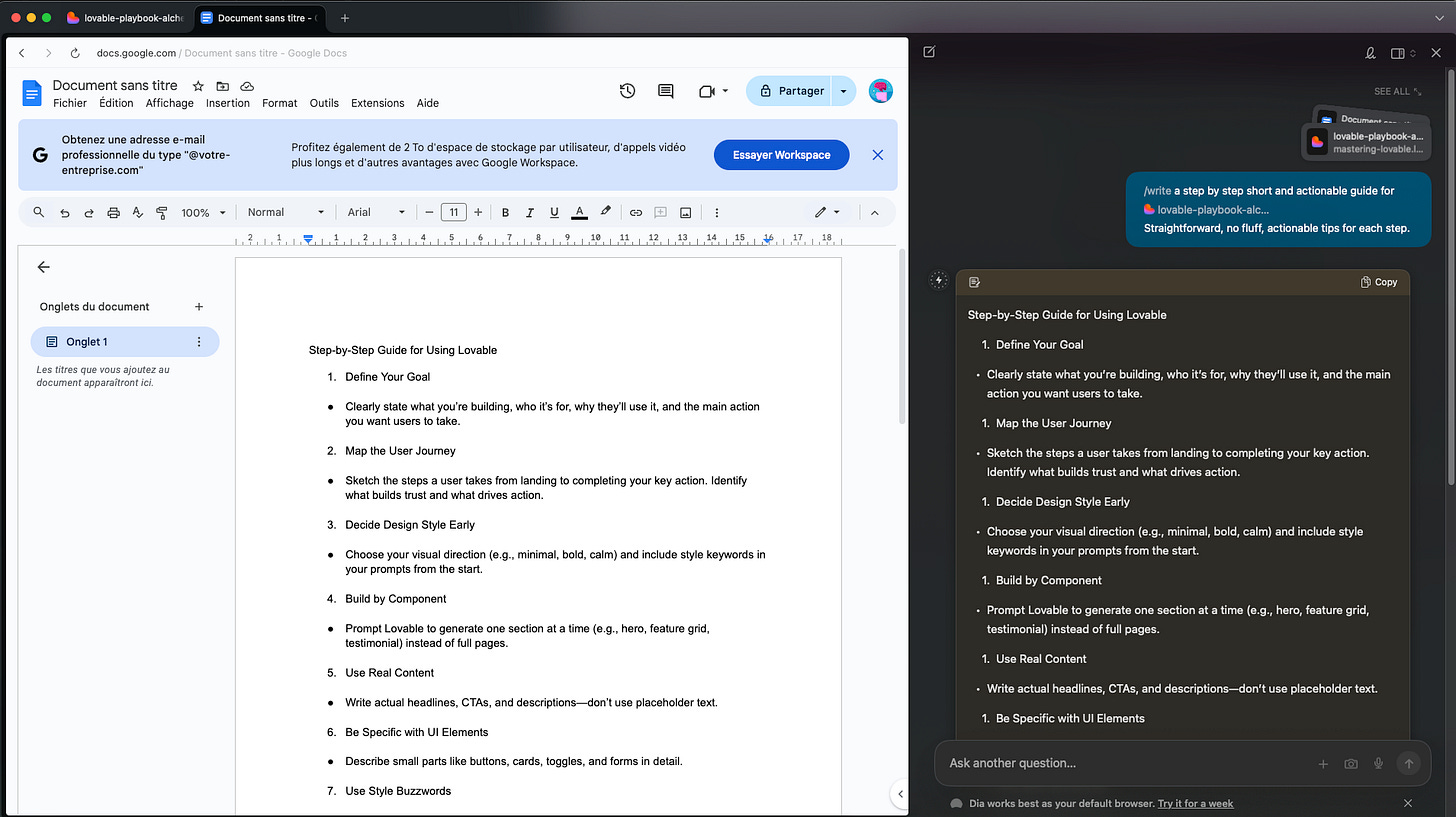Screen dimensions: 1456x817
Task: Open the Aide menu
Action: click(428, 103)
